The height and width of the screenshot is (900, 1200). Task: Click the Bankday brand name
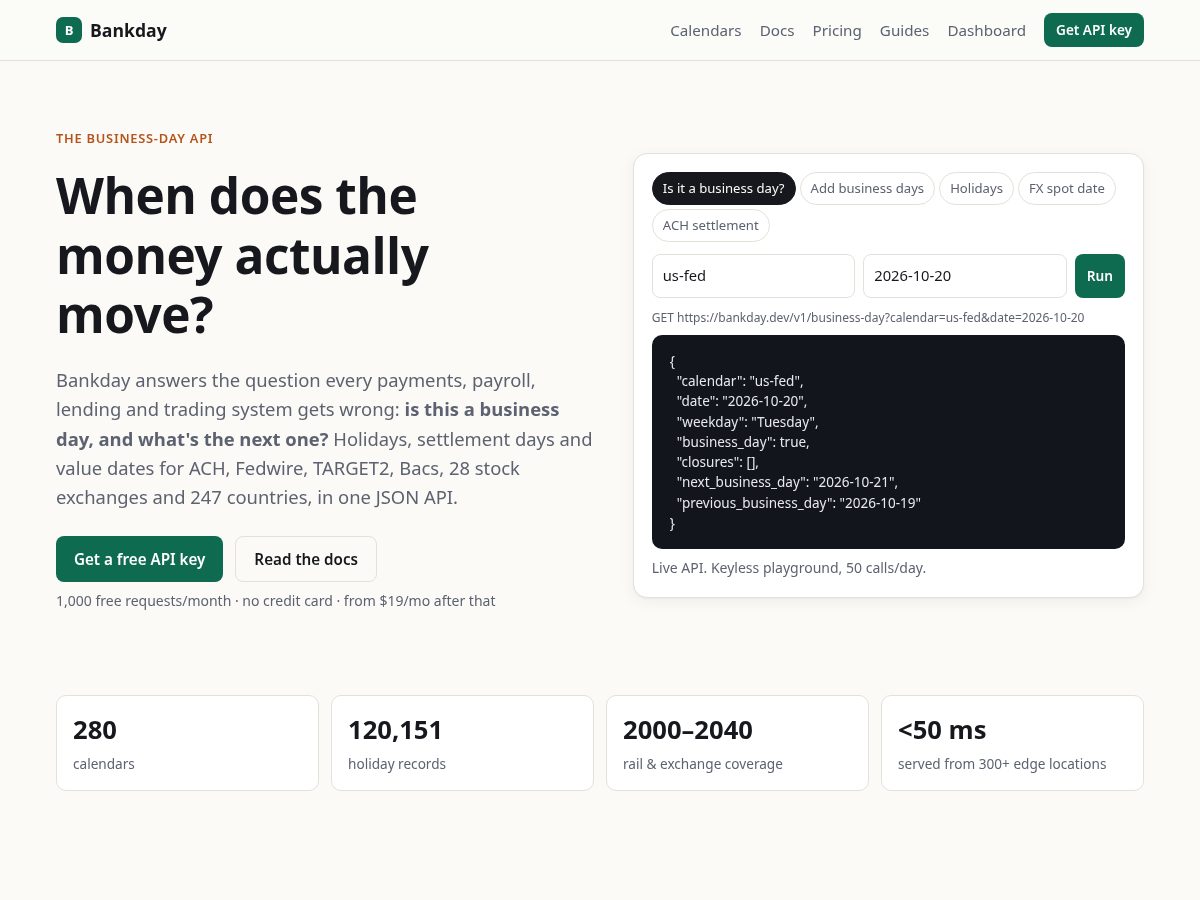[x=128, y=30]
